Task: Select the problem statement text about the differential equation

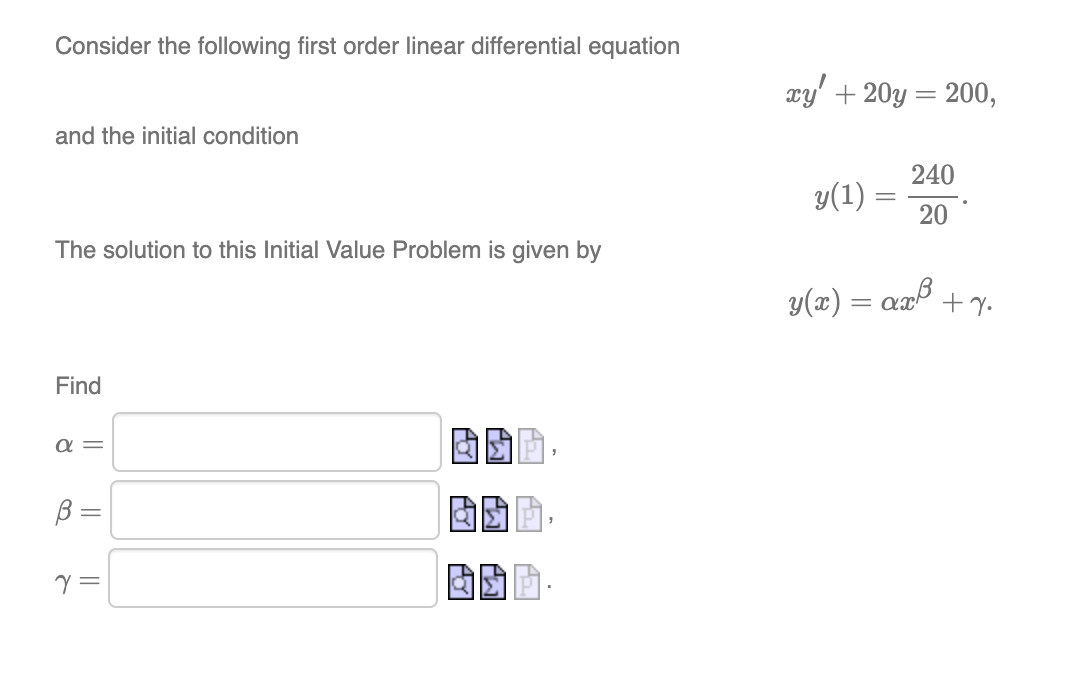Action: pyautogui.click(x=367, y=46)
